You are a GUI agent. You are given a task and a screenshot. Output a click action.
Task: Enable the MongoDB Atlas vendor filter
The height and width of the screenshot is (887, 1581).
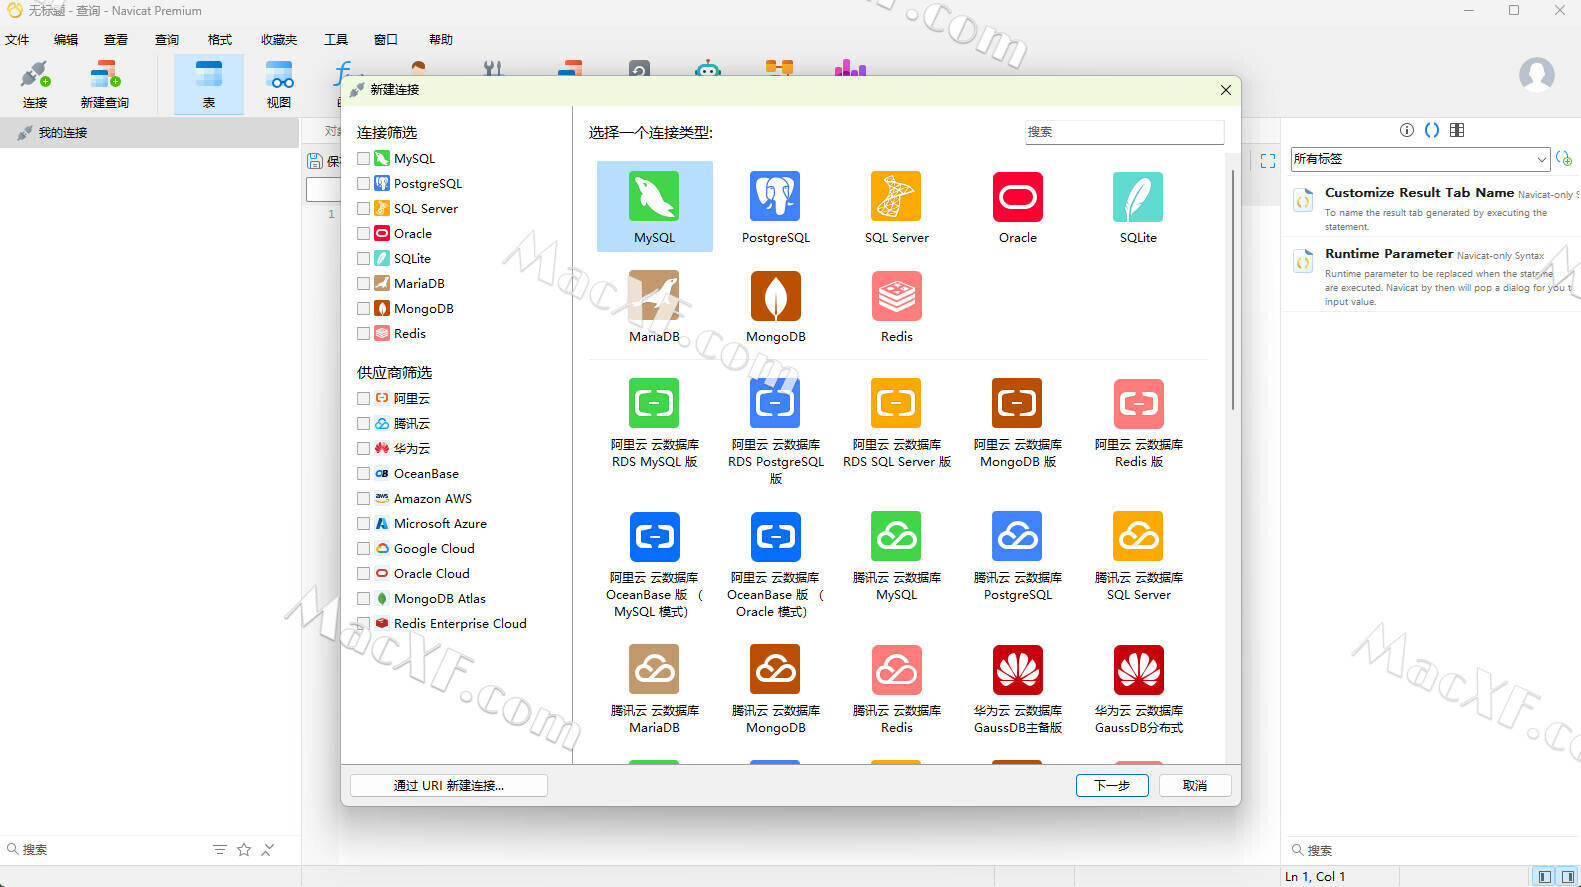click(363, 598)
